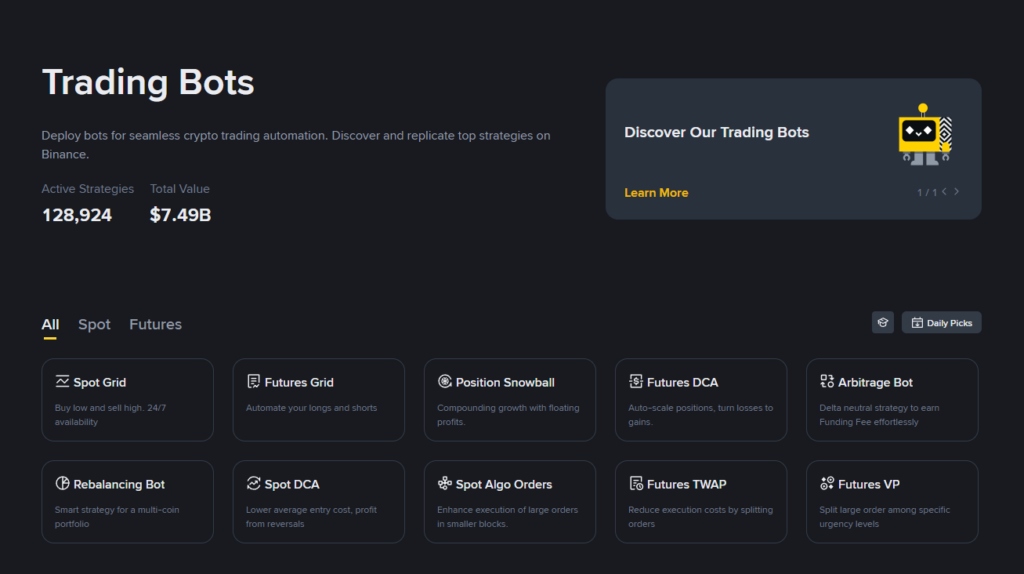
Task: Click 'Lower average entry cost' description
Action: (312, 517)
